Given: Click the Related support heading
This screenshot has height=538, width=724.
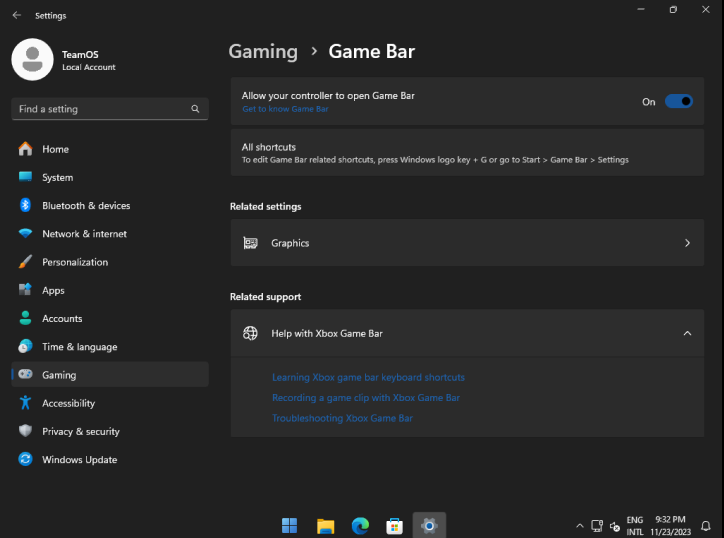Looking at the screenshot, I should coord(265,296).
